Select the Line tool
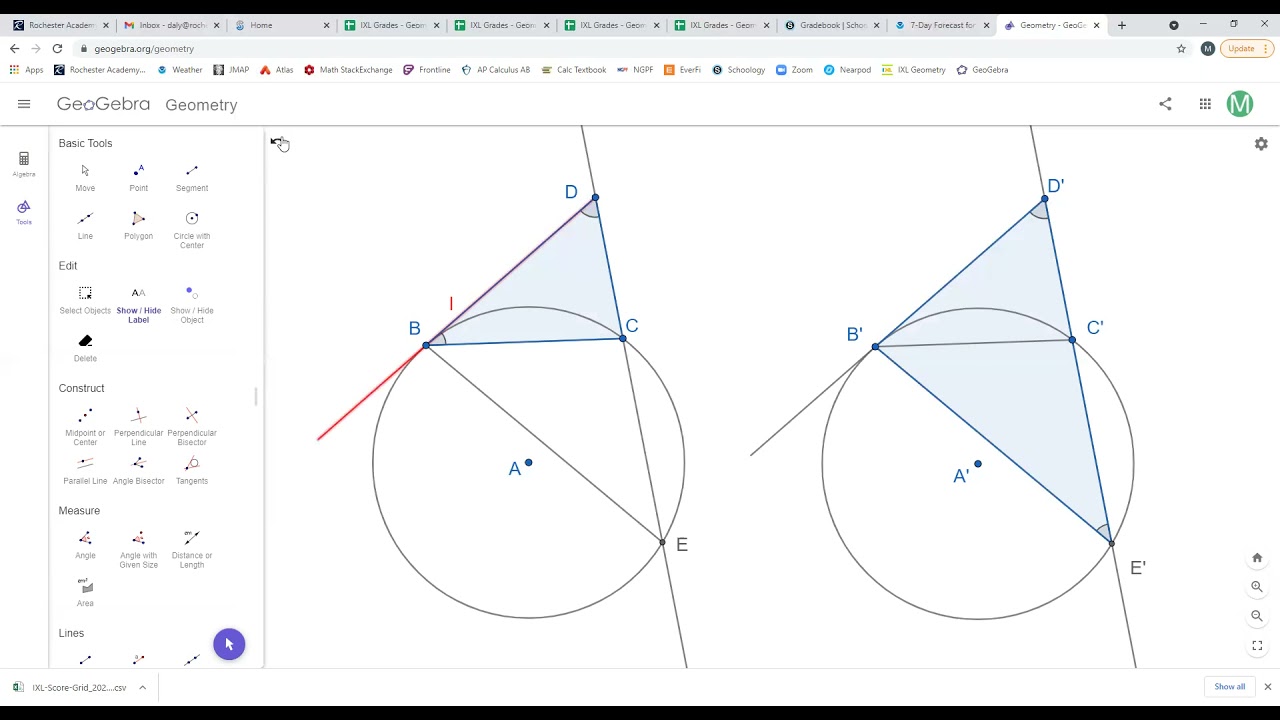The image size is (1280, 720). pyautogui.click(x=85, y=226)
